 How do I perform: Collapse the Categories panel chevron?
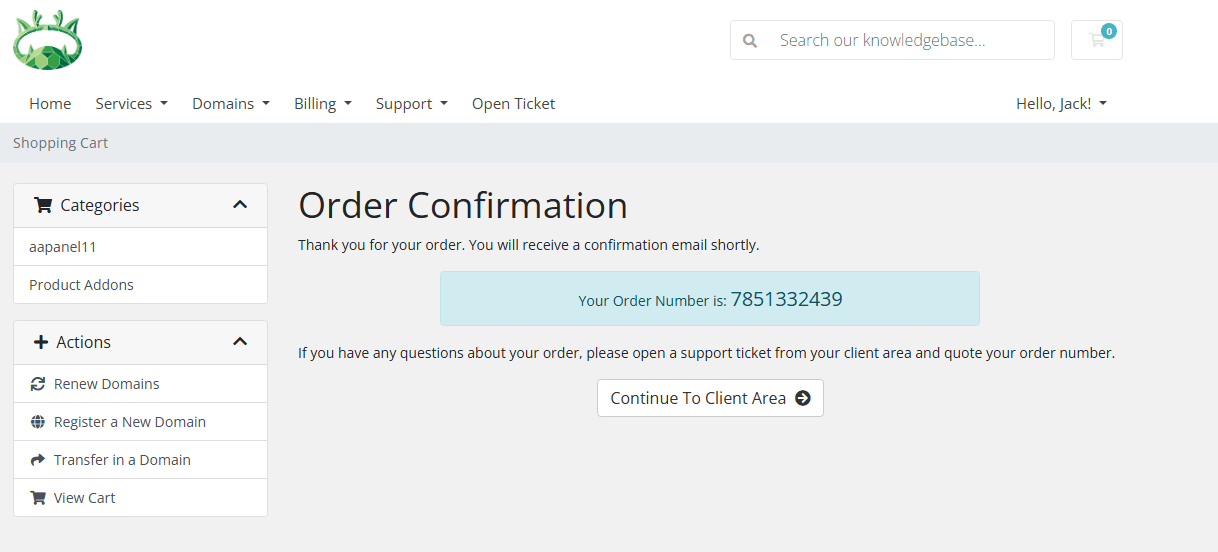(240, 205)
